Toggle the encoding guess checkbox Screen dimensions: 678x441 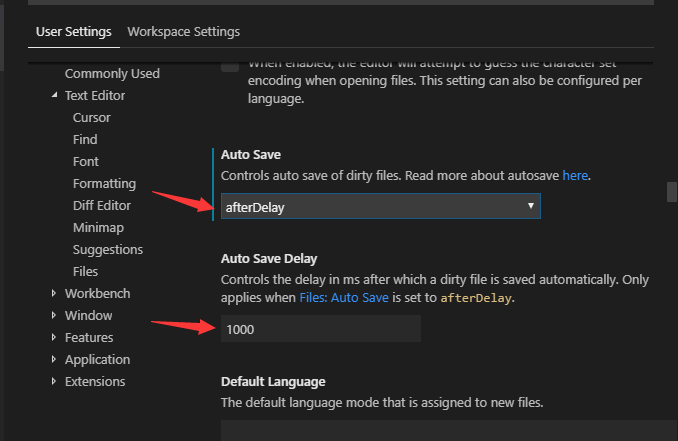click(x=230, y=65)
